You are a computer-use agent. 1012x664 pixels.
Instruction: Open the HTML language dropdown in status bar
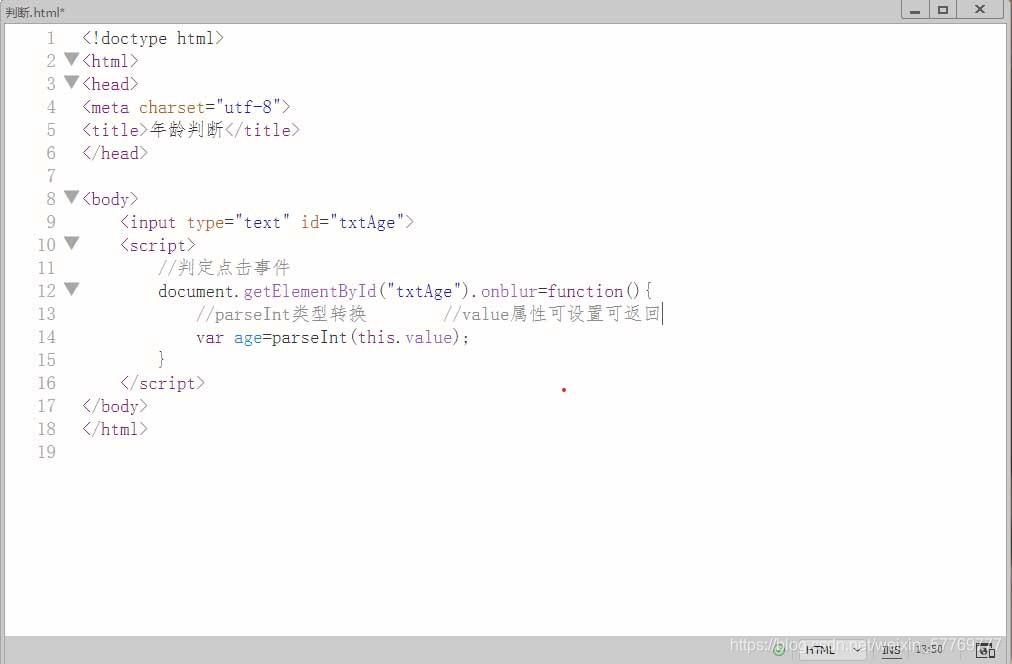(x=832, y=650)
